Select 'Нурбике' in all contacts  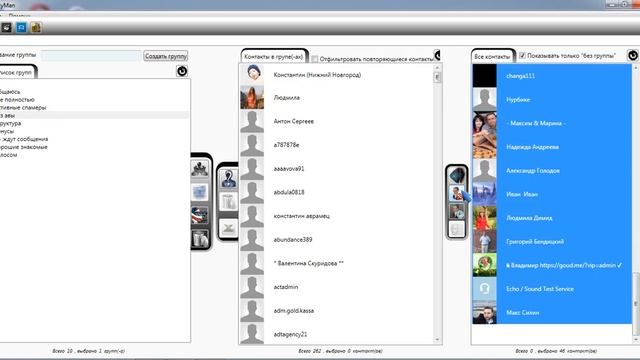(552, 100)
